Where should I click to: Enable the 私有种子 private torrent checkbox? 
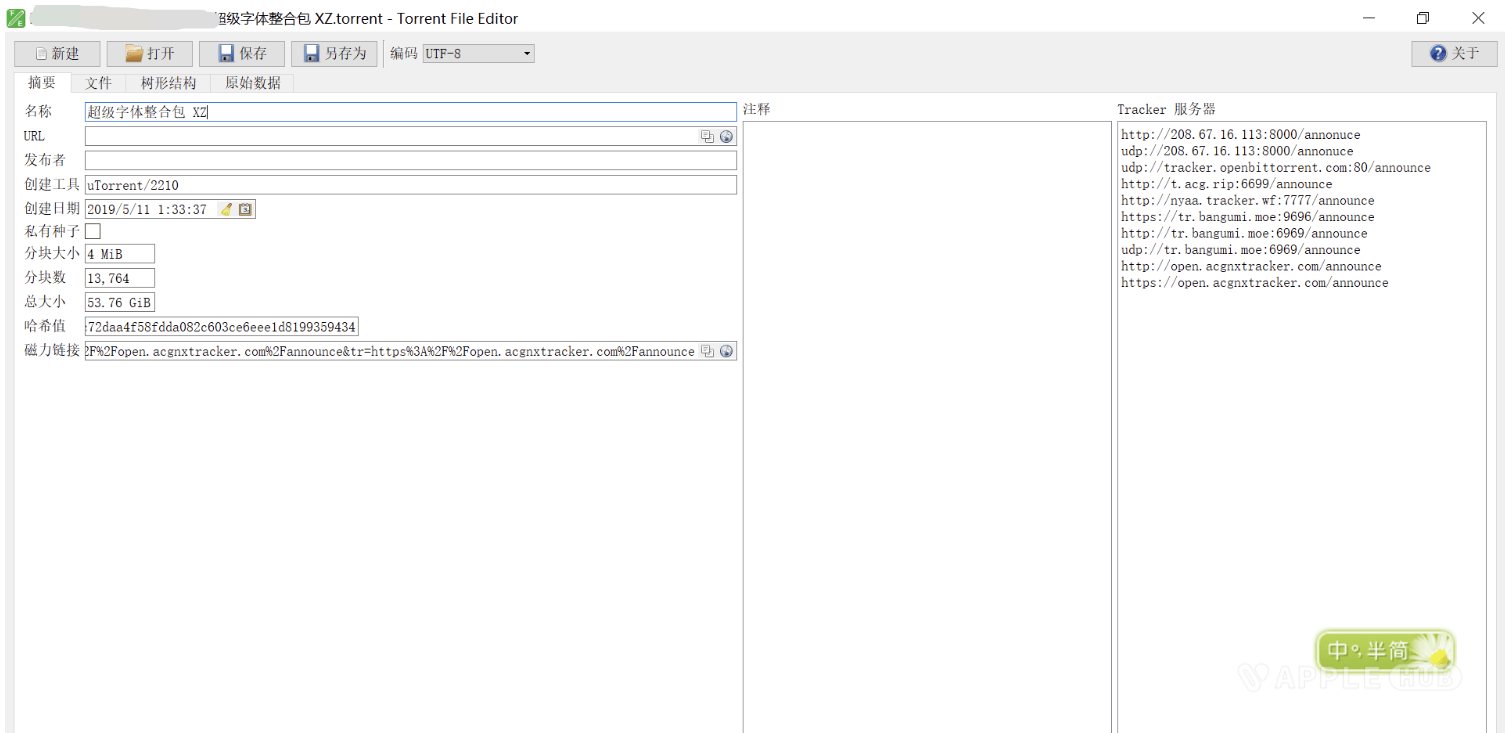pos(93,231)
